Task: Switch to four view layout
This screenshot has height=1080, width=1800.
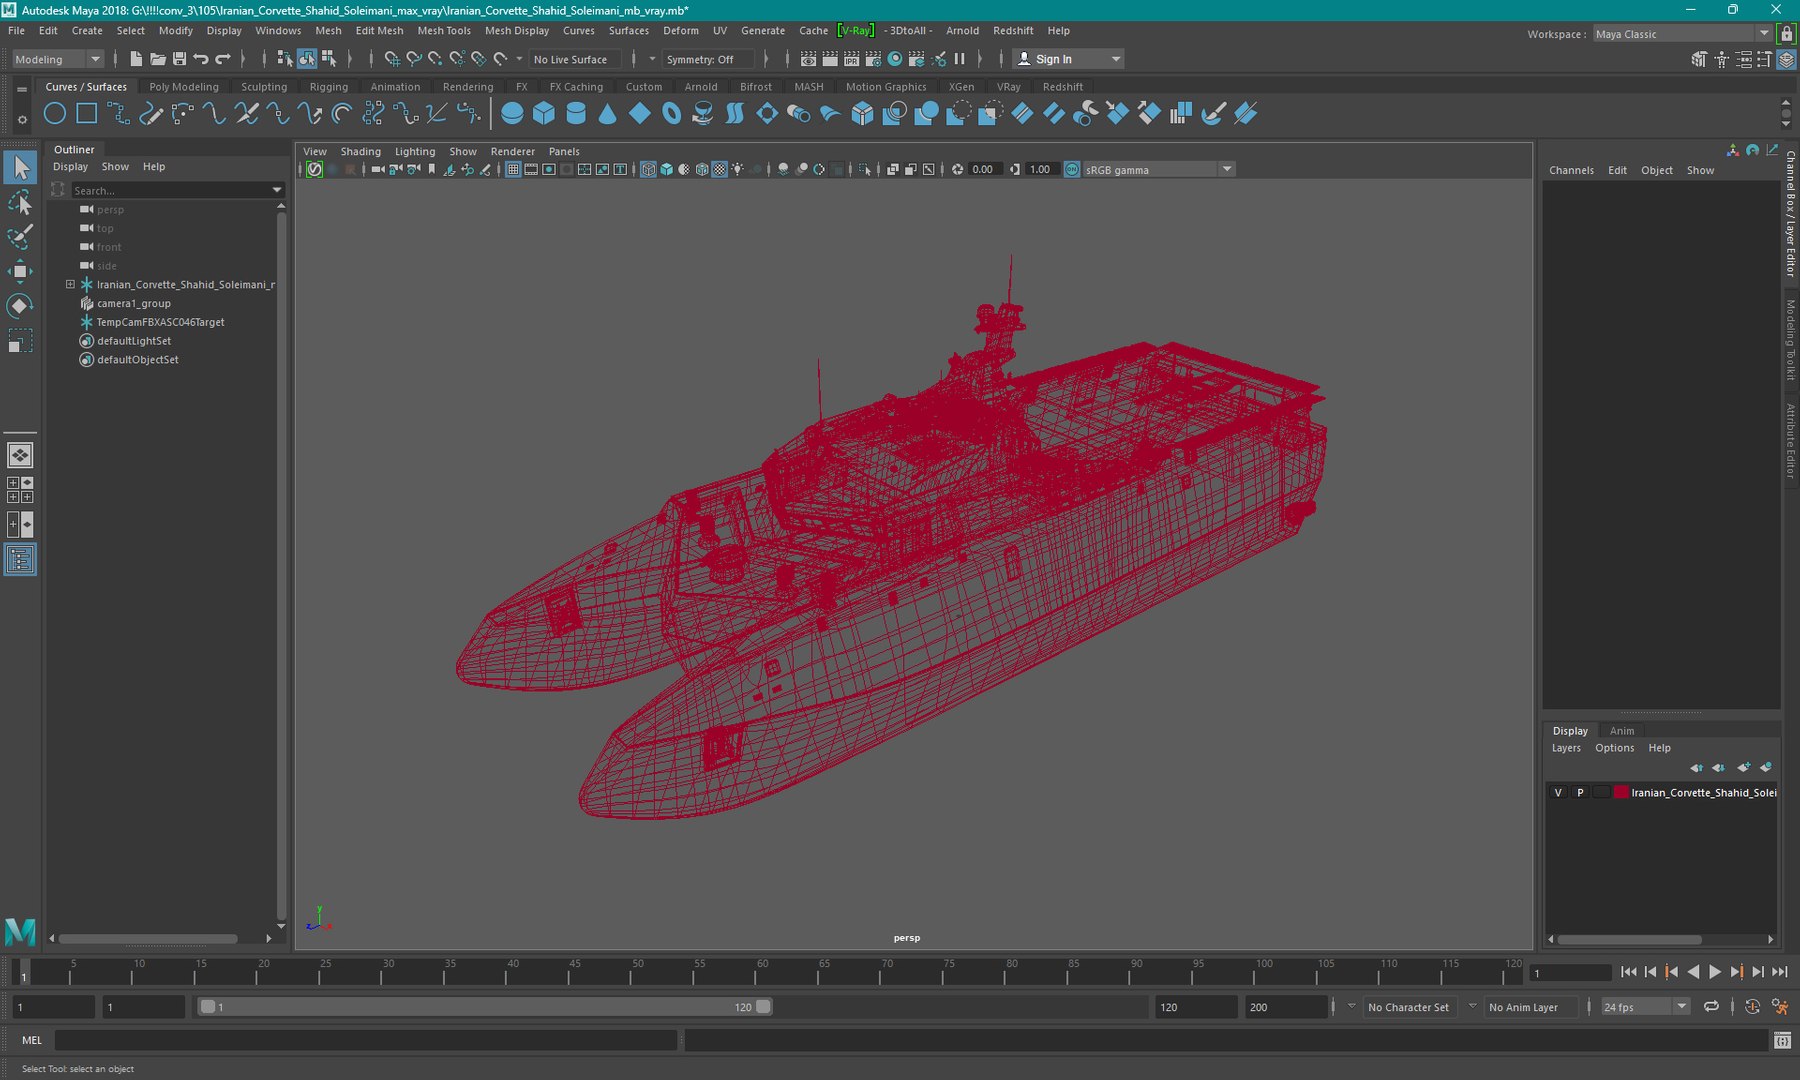Action: point(20,489)
